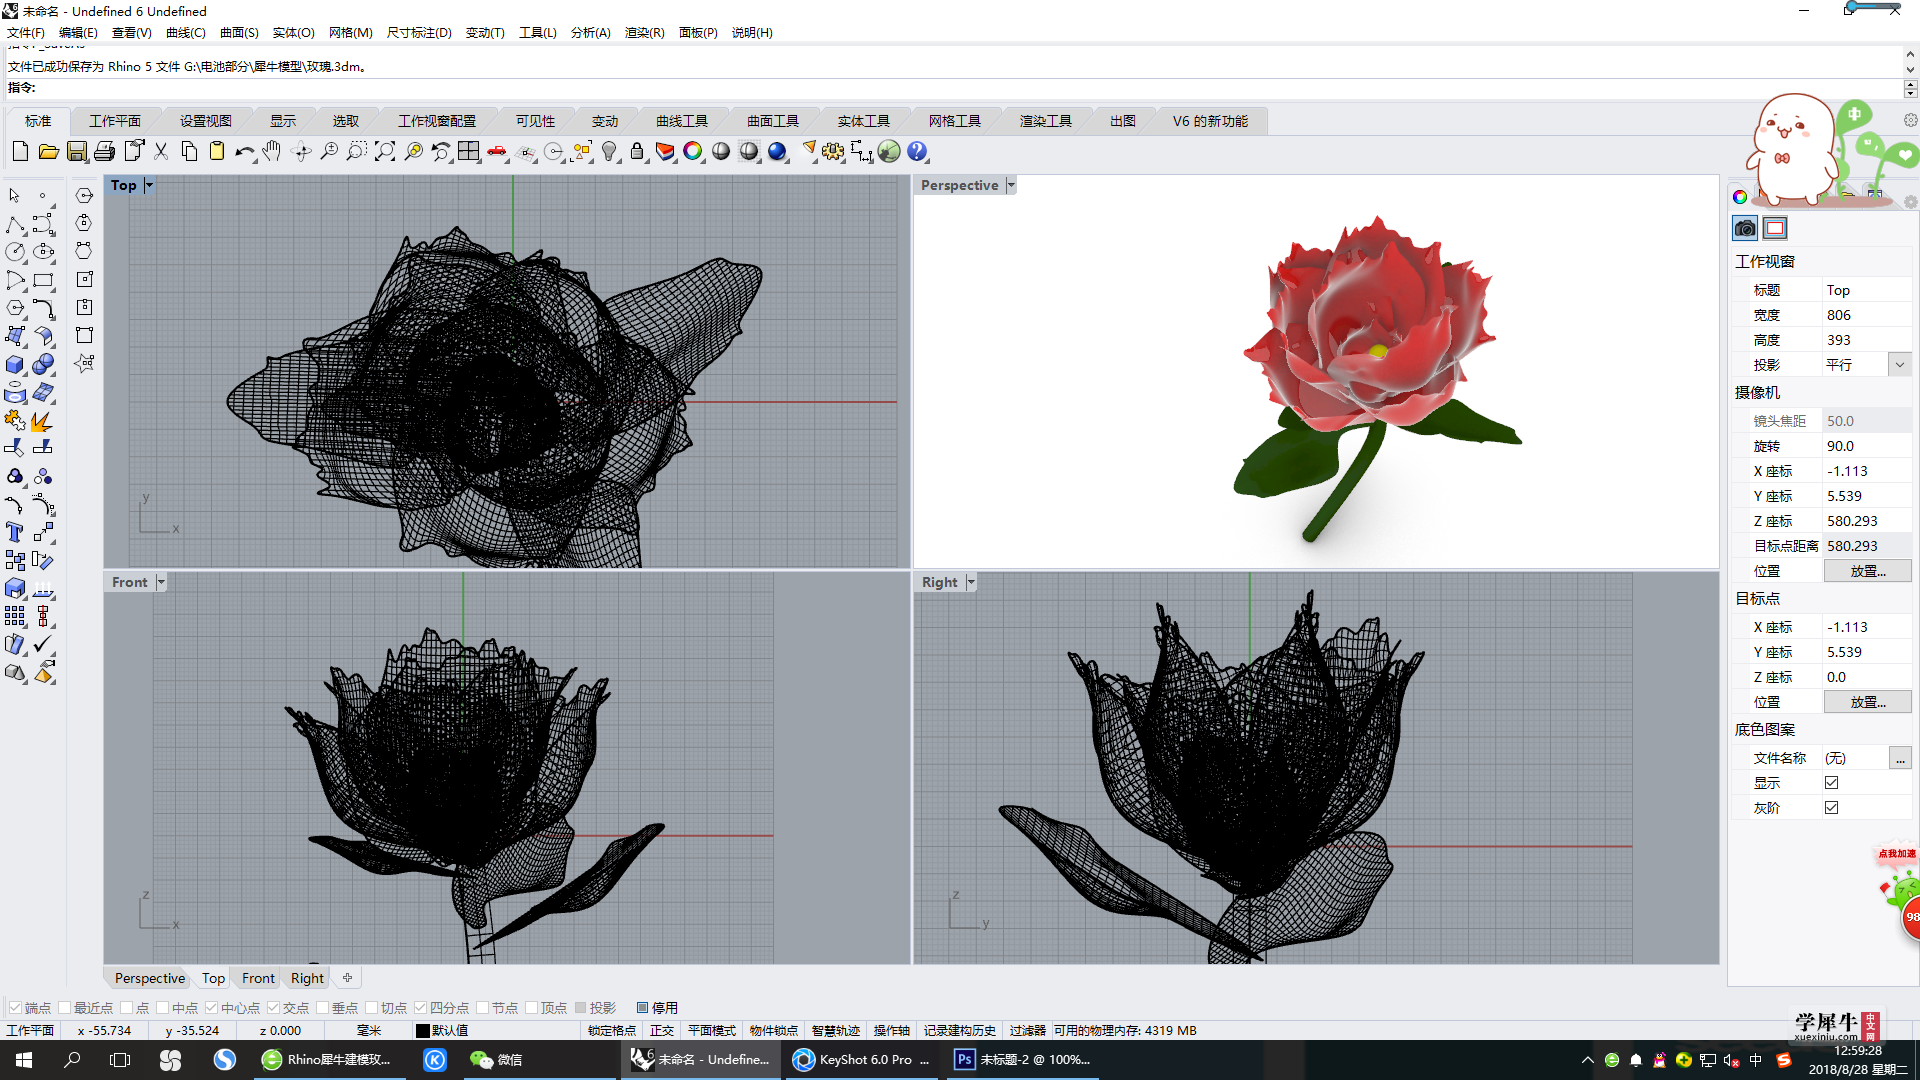The width and height of the screenshot is (1920, 1080).
Task: Activate the Pan hand tool
Action: click(x=272, y=151)
